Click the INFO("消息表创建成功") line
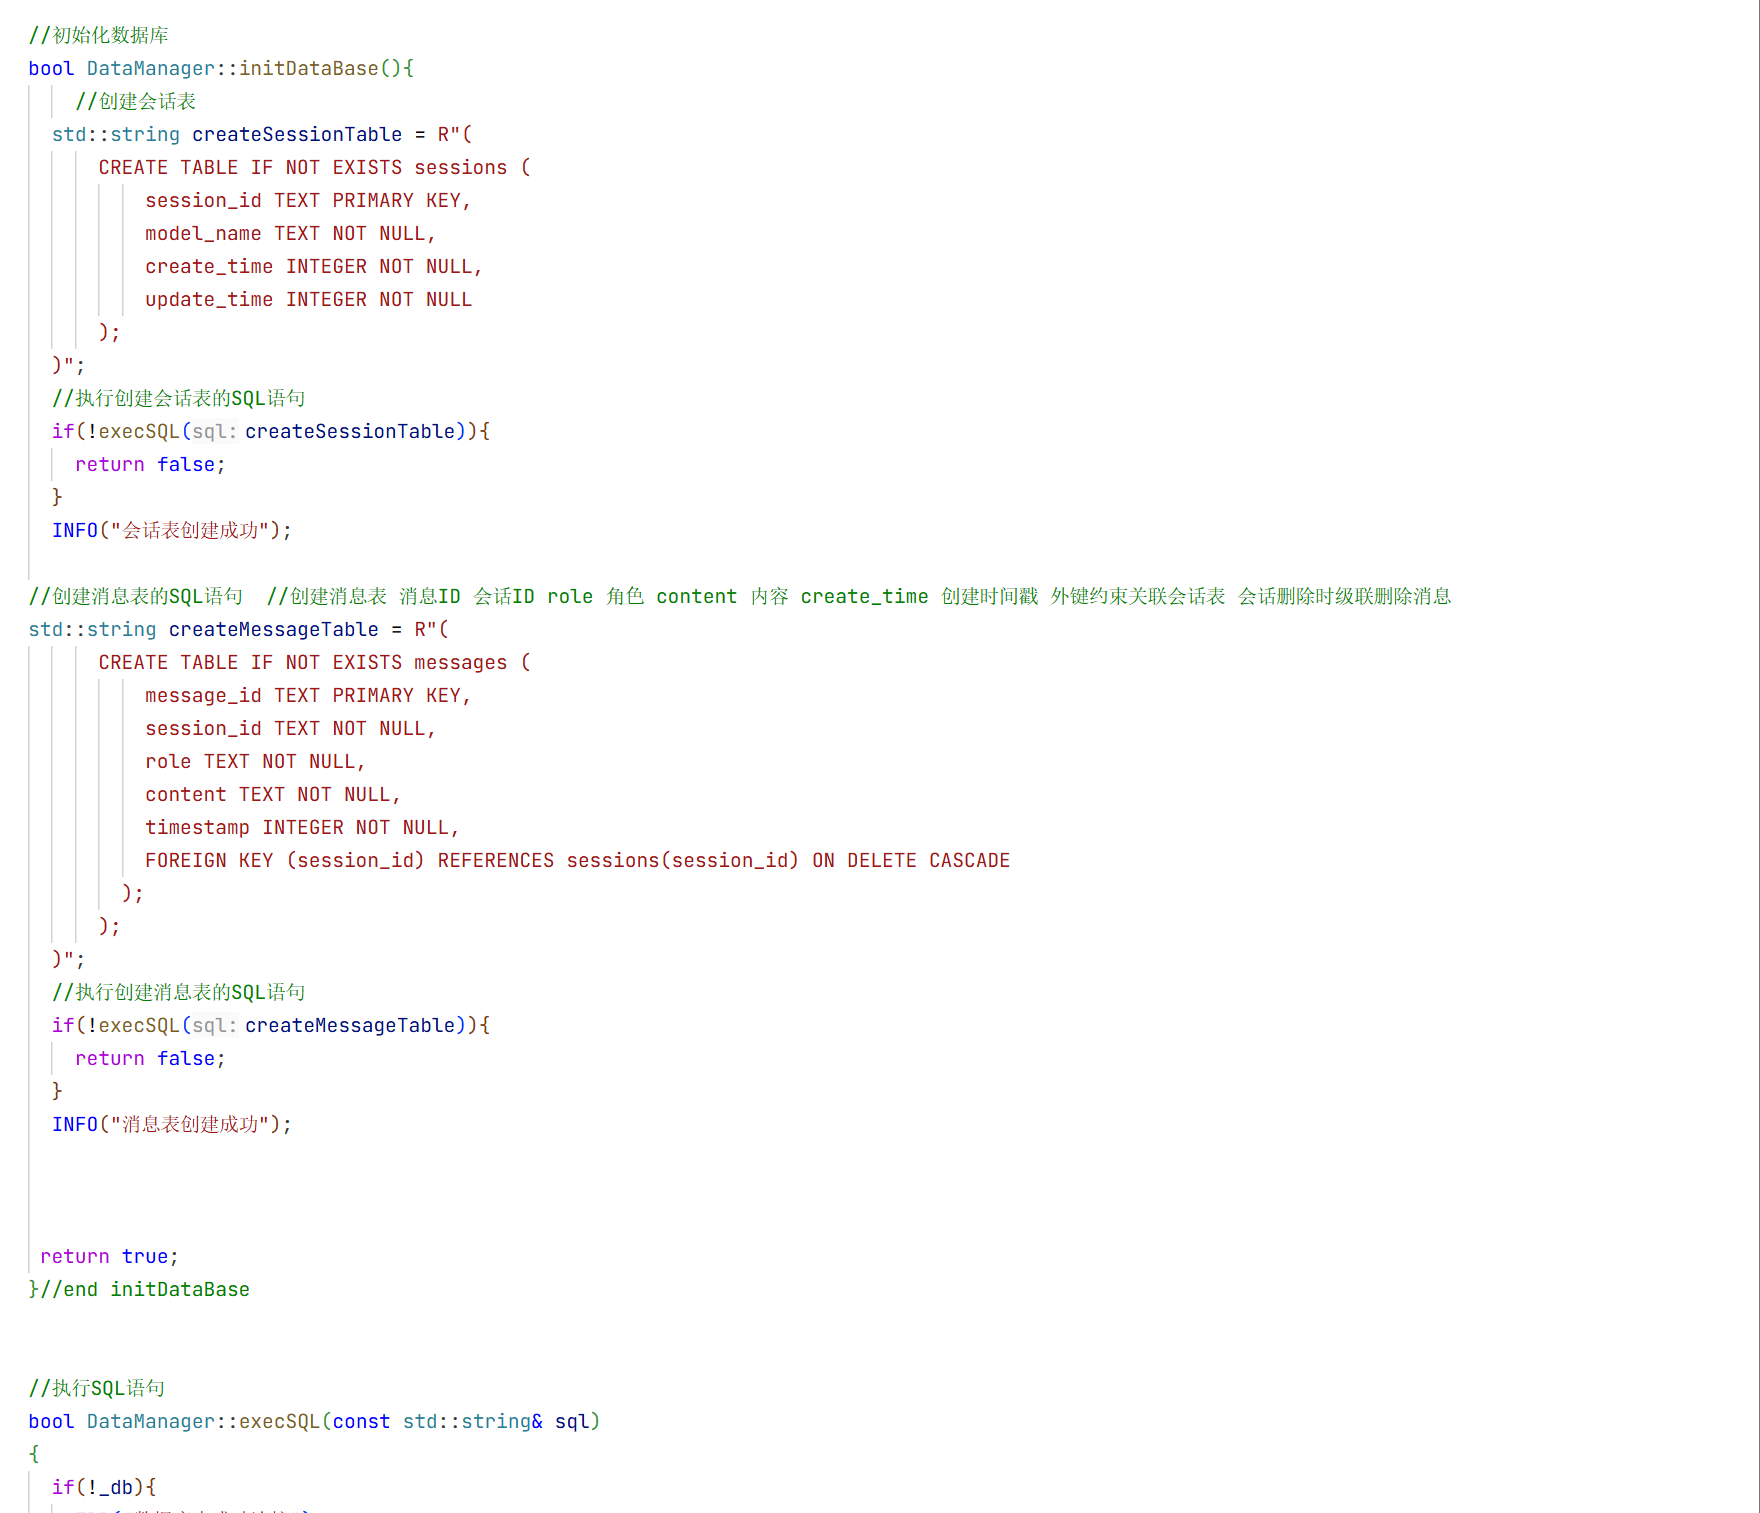 172,1124
